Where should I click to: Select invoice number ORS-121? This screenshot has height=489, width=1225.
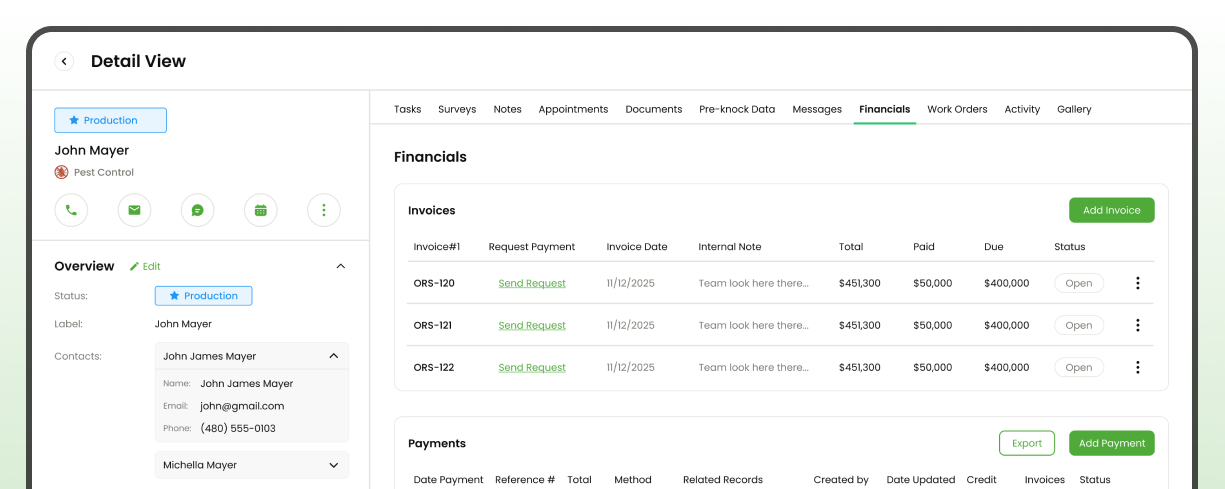pos(434,325)
